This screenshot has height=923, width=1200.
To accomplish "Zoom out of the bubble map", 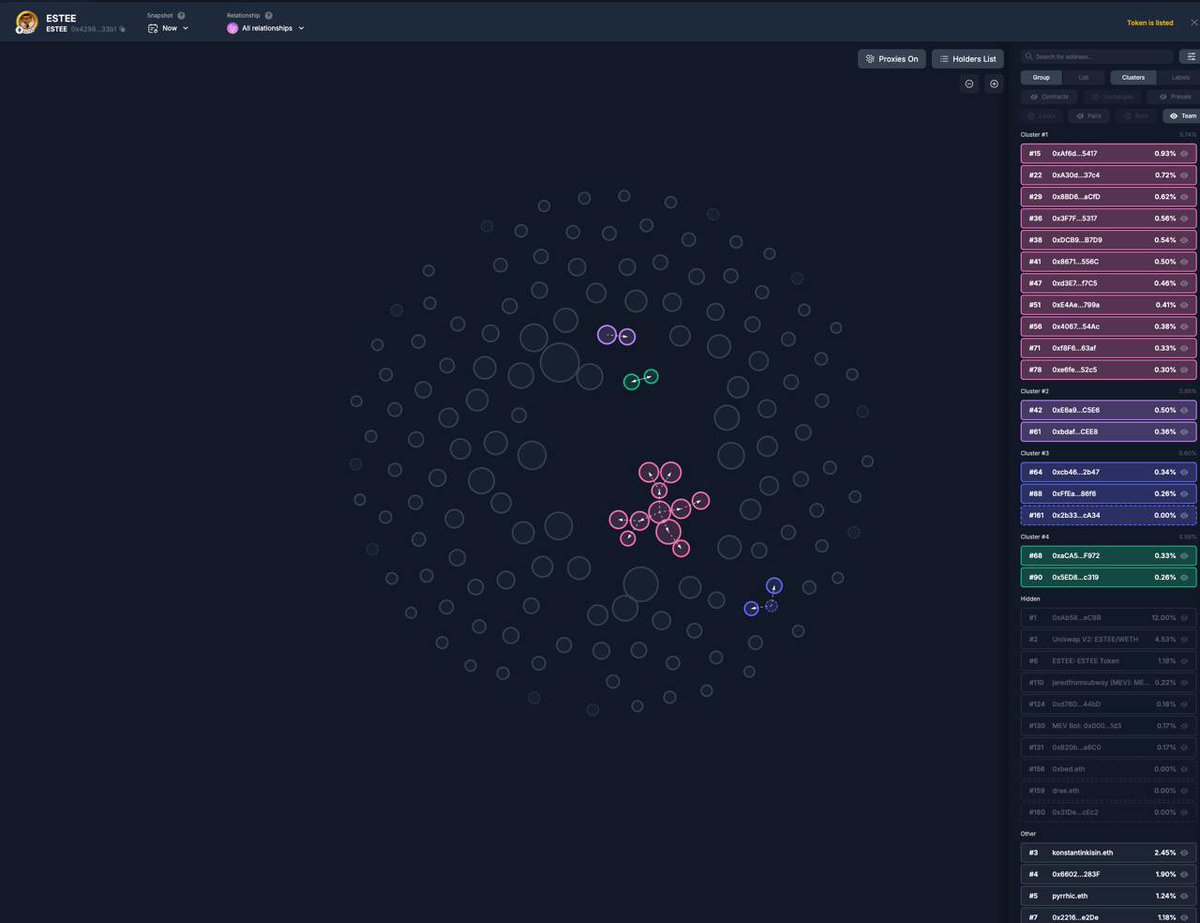I will click(x=969, y=84).
